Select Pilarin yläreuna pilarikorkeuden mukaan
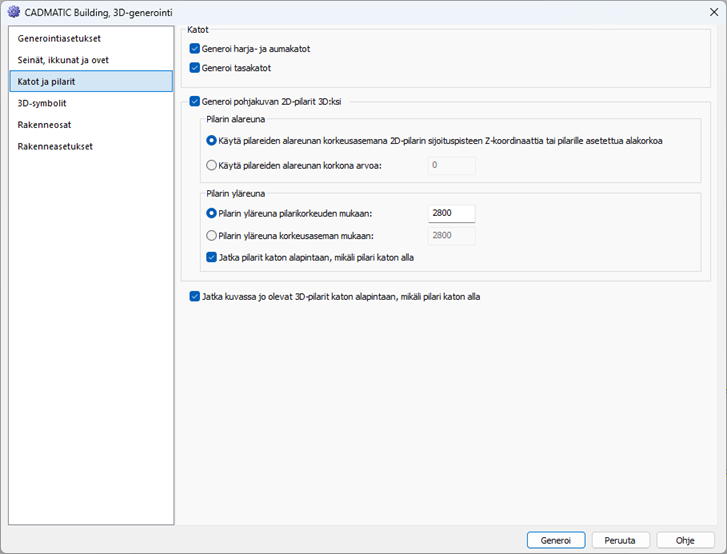 click(211, 213)
